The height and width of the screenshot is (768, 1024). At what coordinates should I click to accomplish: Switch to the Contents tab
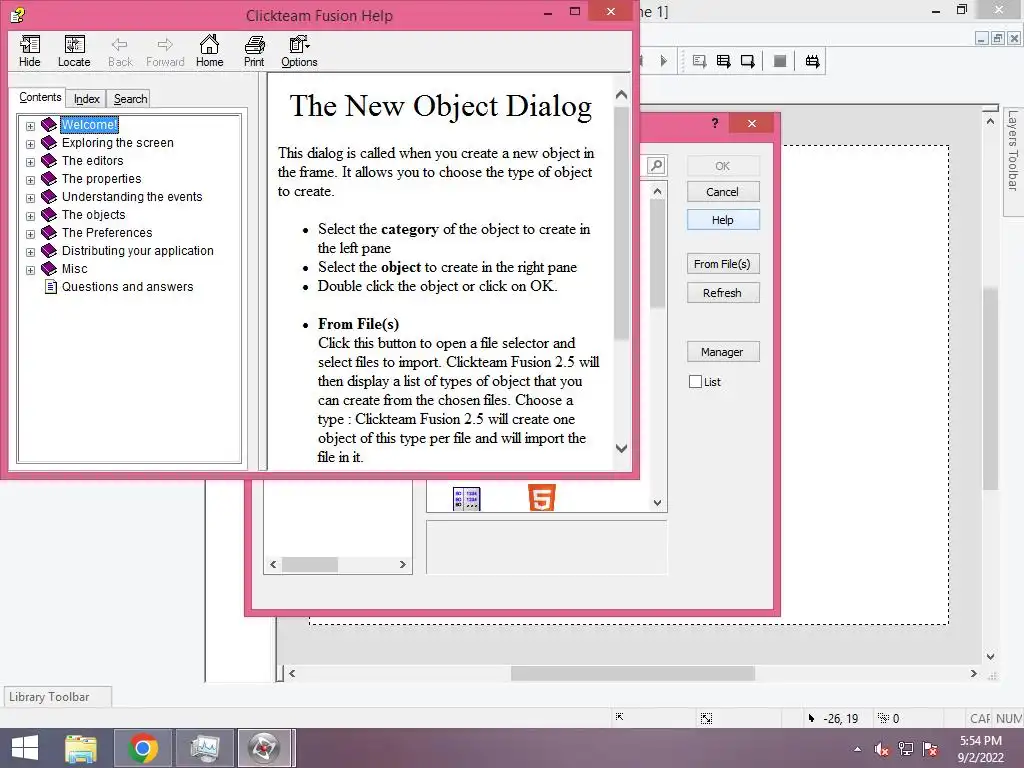tap(40, 97)
